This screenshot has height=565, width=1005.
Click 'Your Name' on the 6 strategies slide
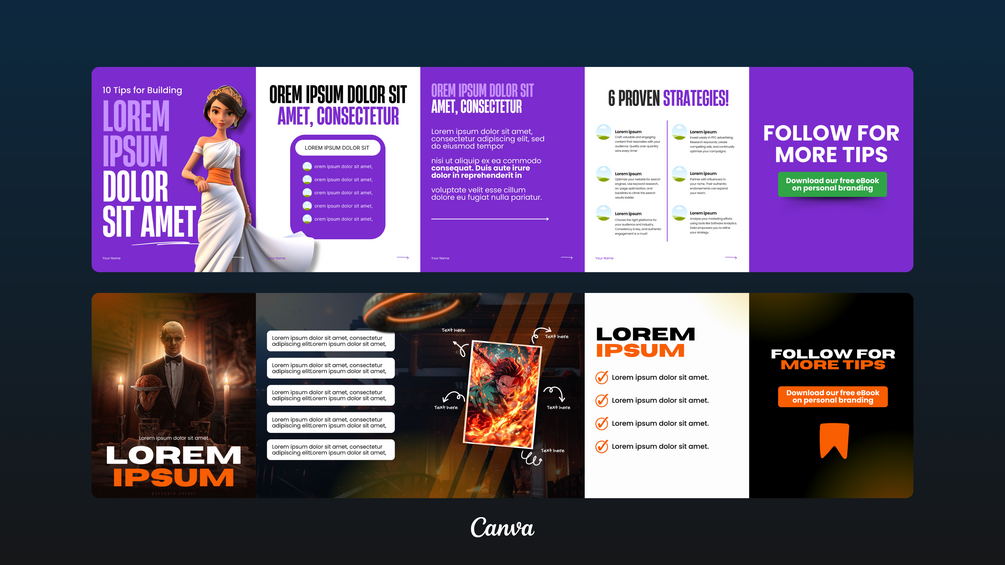point(604,258)
